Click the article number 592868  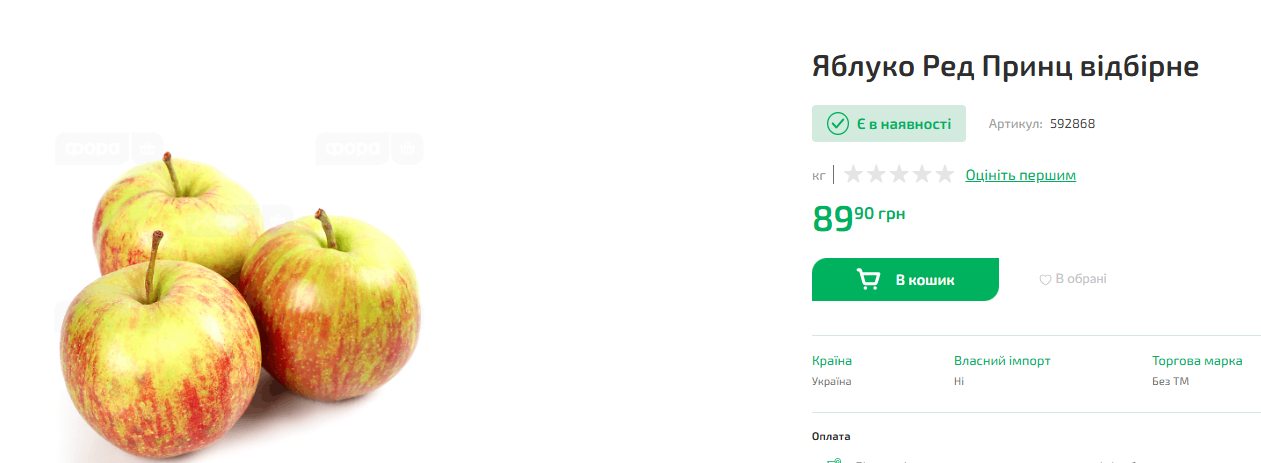click(x=1073, y=124)
